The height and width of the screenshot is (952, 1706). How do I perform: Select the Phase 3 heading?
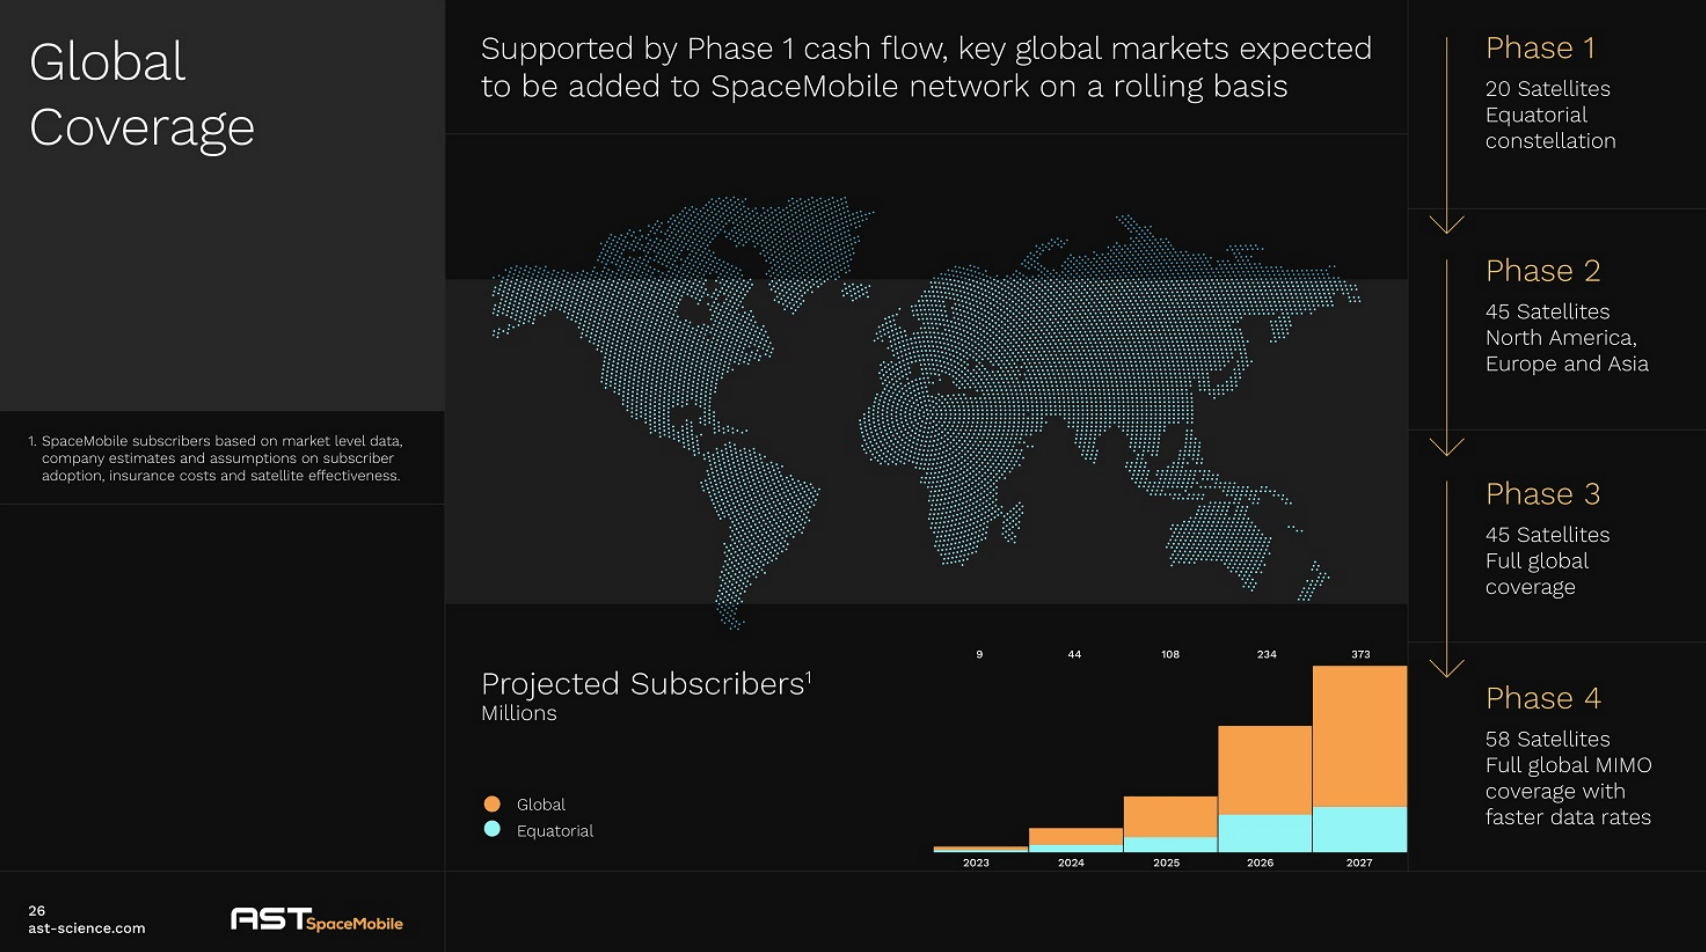tap(1543, 494)
